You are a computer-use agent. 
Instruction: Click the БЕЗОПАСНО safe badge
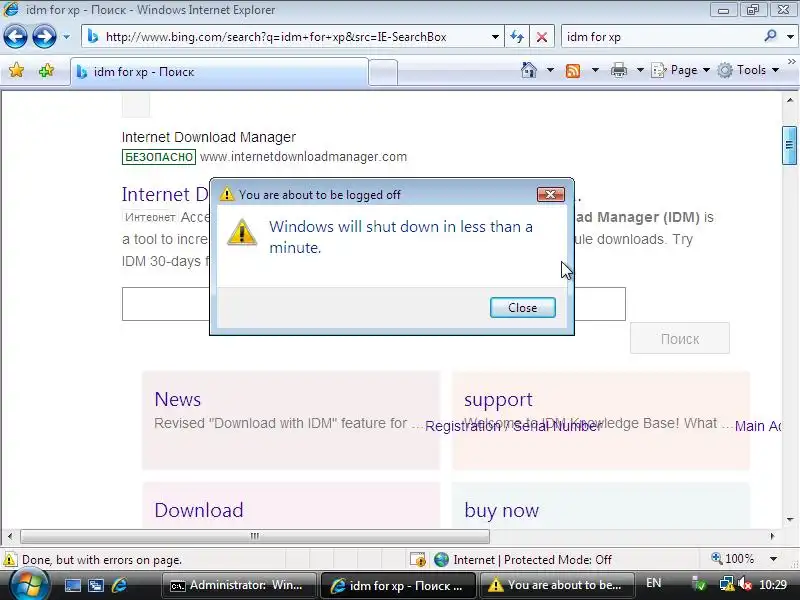tap(159, 157)
